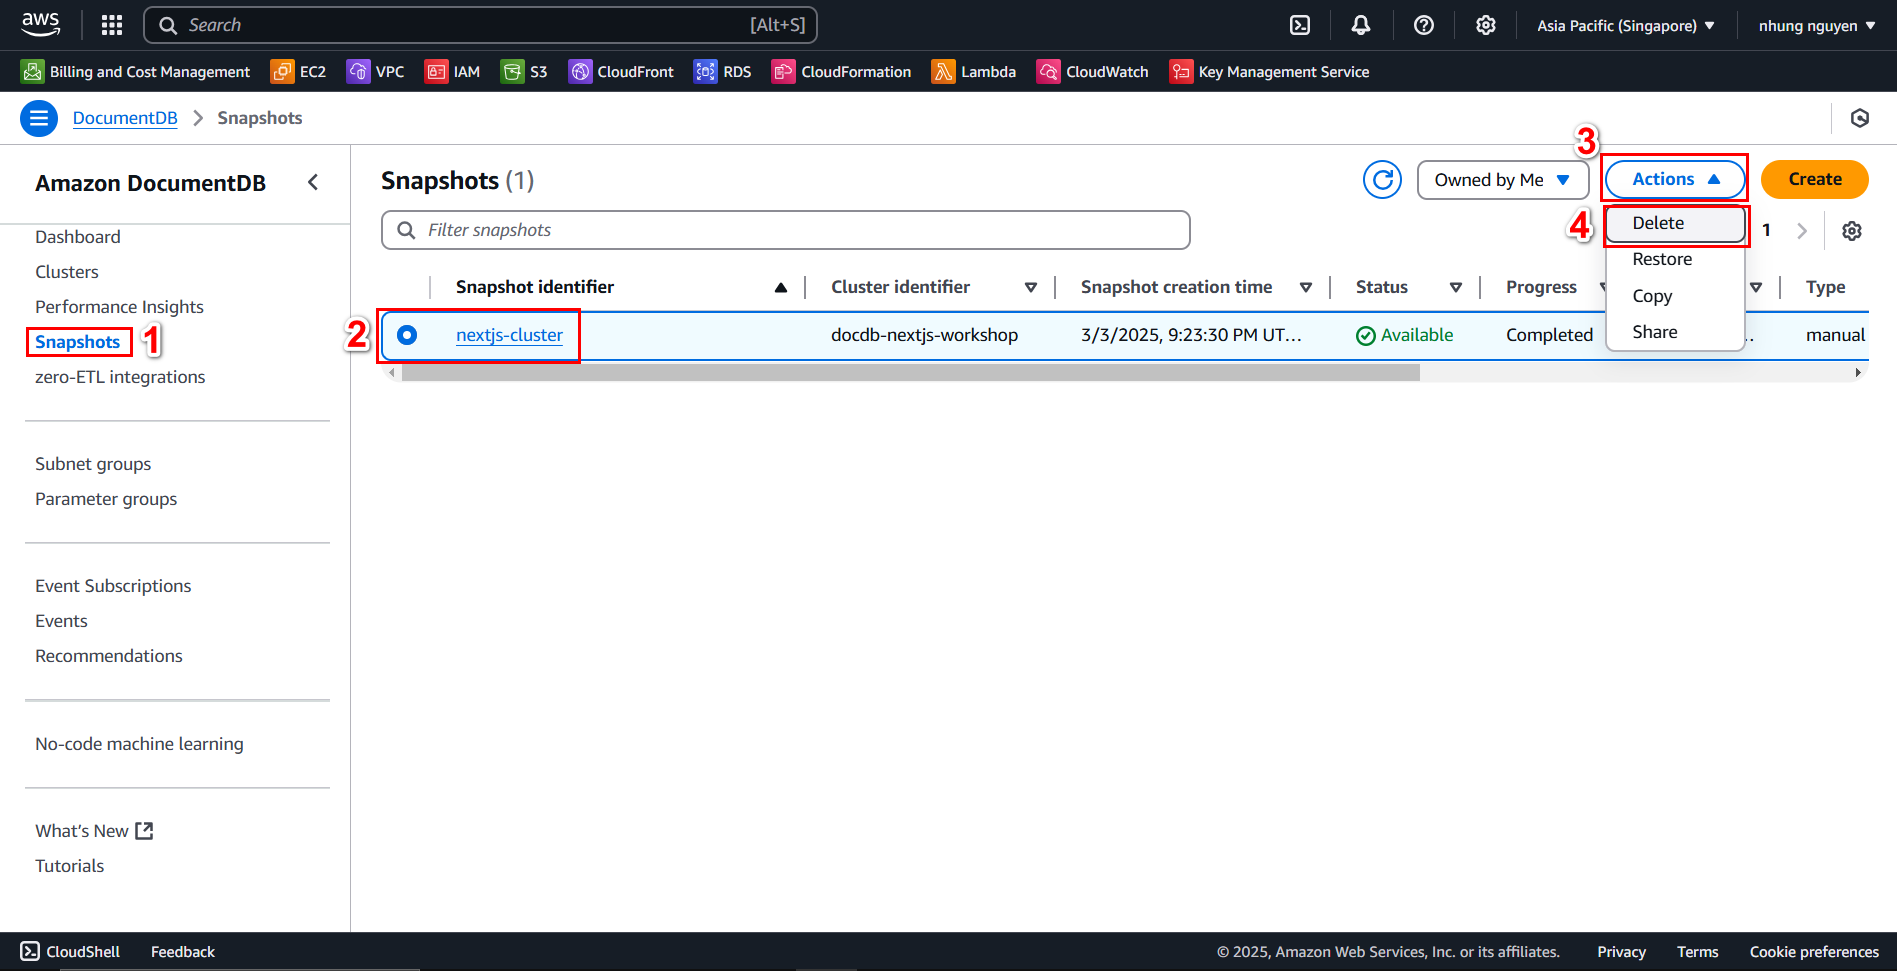
Task: Go to RDS service shortcut
Action: point(723,72)
